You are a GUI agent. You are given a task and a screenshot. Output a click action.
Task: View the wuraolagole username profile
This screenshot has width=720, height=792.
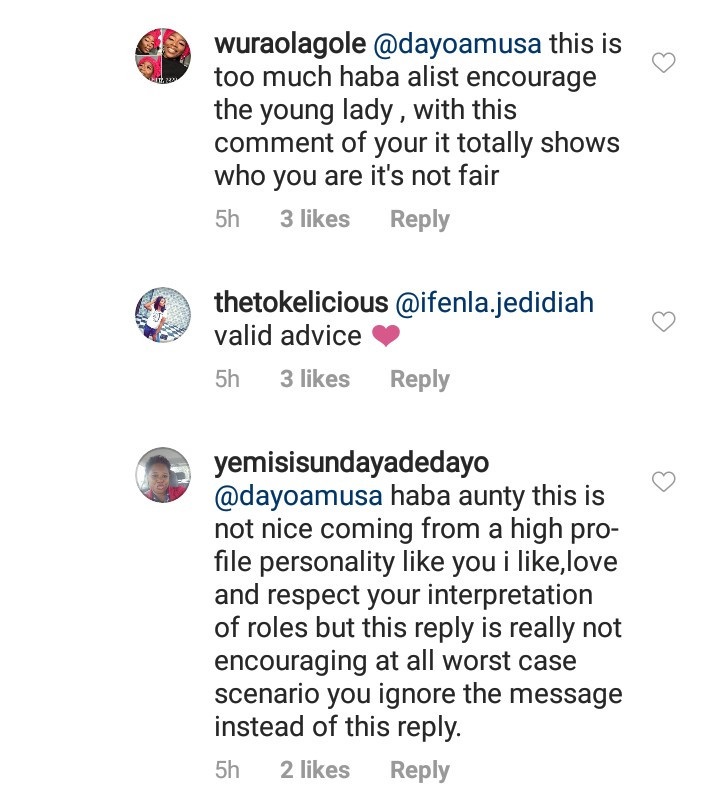click(289, 45)
